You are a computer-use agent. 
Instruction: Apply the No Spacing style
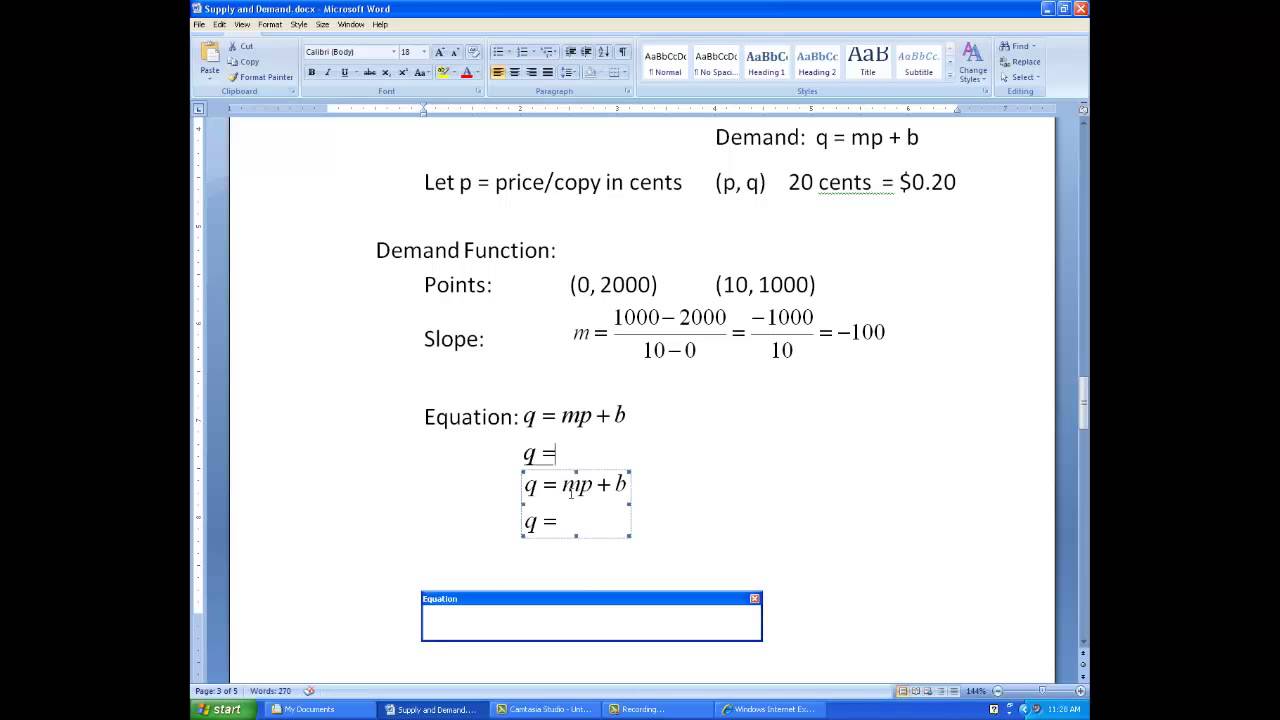[x=716, y=62]
